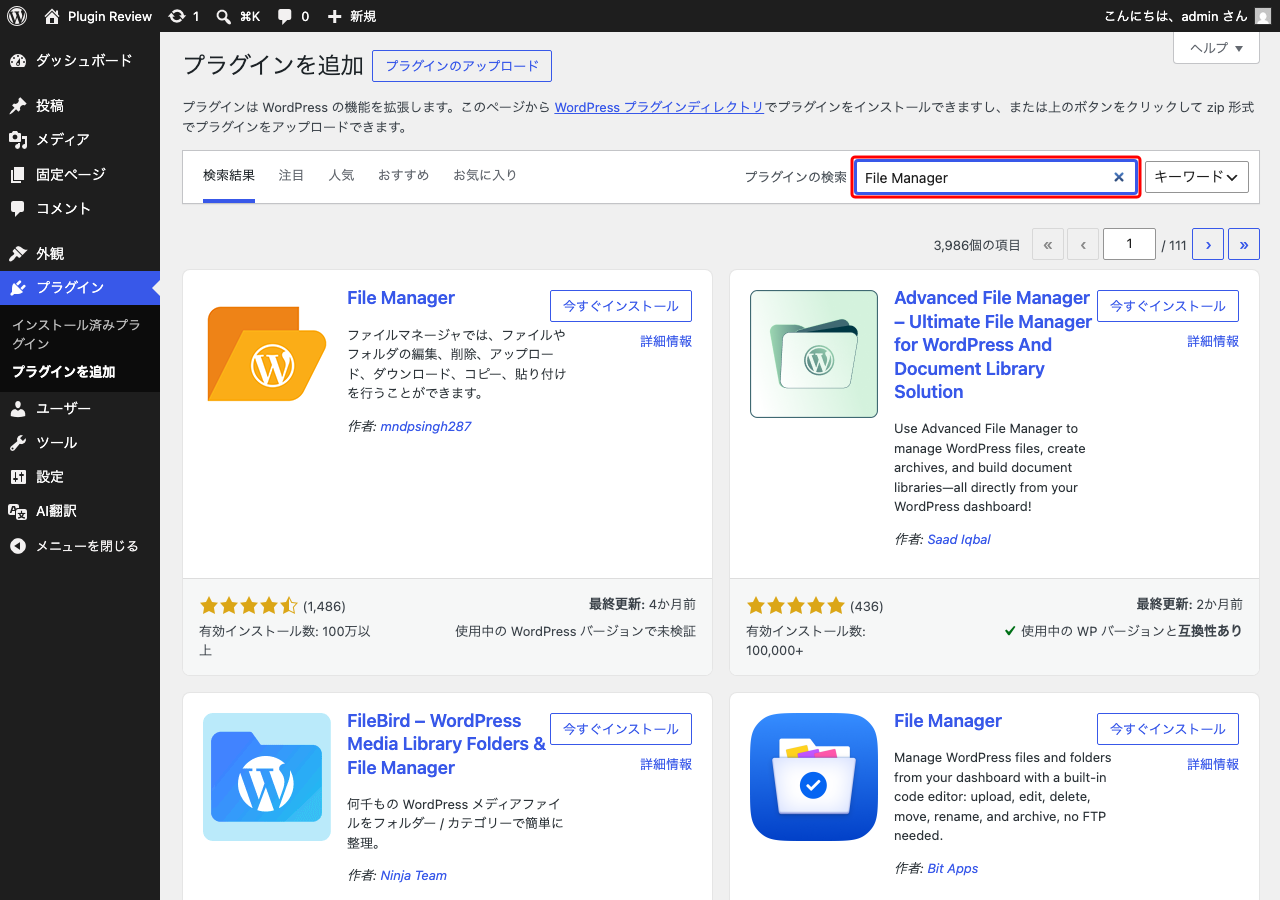Click the 3,986個の項目 result count
This screenshot has width=1280, height=900.
click(977, 245)
